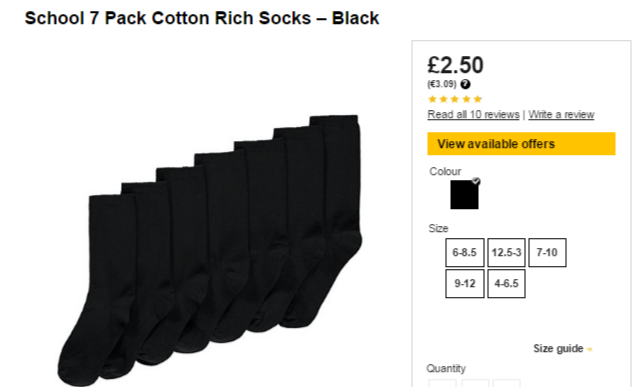The width and height of the screenshot is (633, 387).
Task: Choose size 12.5-3
Action: point(506,253)
